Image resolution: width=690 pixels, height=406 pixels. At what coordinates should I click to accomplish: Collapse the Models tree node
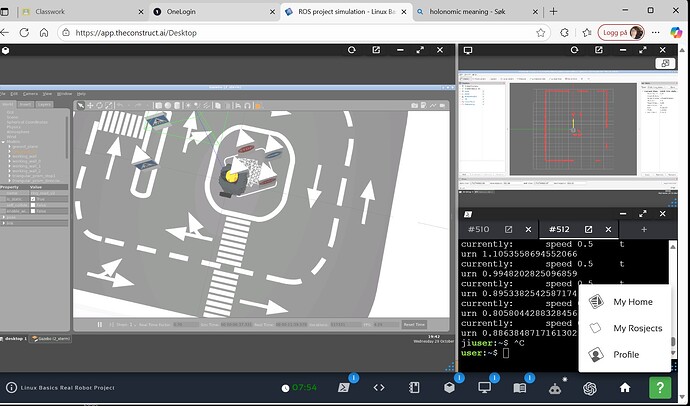[4, 142]
